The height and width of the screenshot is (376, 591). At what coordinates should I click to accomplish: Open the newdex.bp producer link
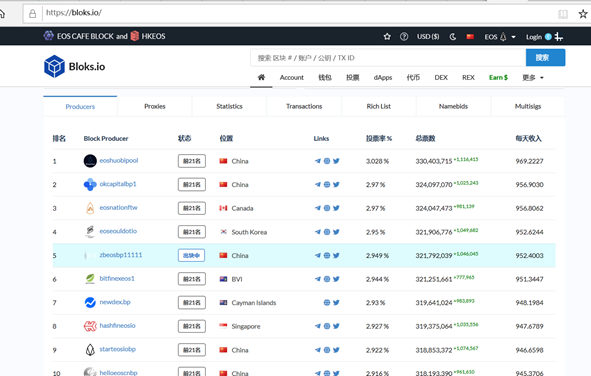pyautogui.click(x=115, y=302)
